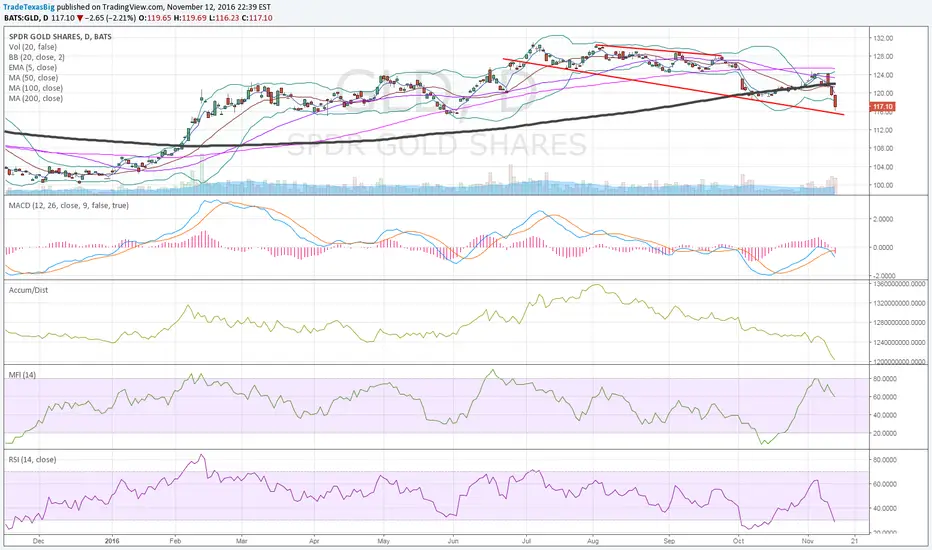Click the Mar label on time axis
The image size is (932, 550).
click(x=241, y=541)
